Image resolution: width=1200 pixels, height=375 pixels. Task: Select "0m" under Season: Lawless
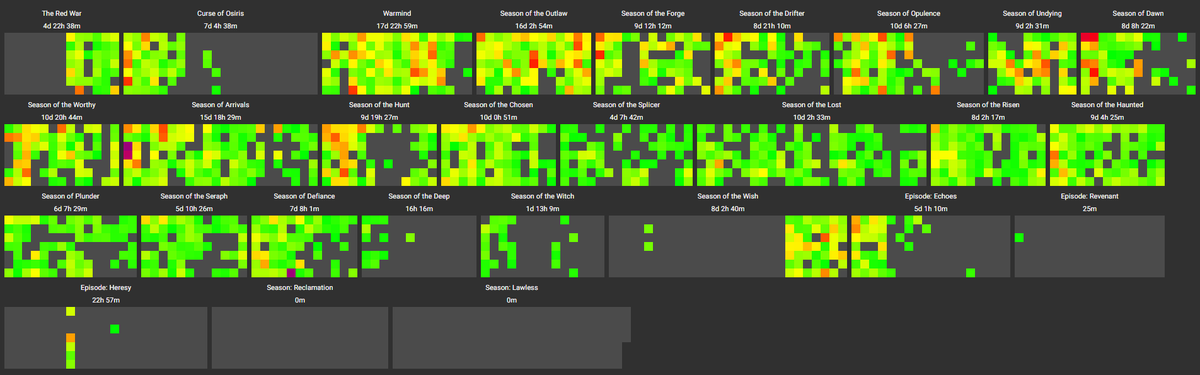(x=512, y=300)
